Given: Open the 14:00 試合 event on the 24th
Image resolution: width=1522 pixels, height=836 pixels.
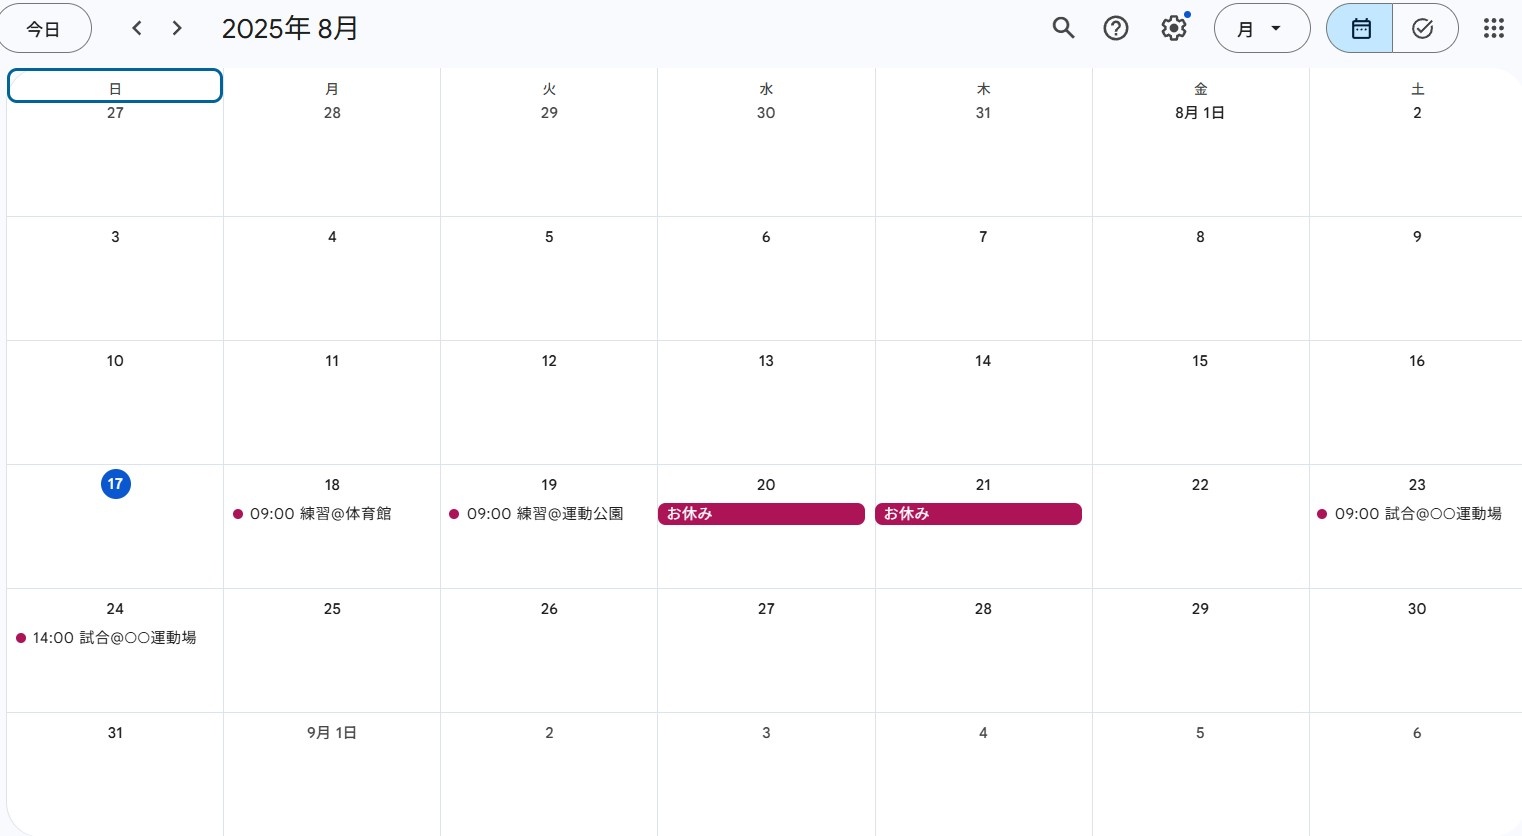Looking at the screenshot, I should (114, 638).
